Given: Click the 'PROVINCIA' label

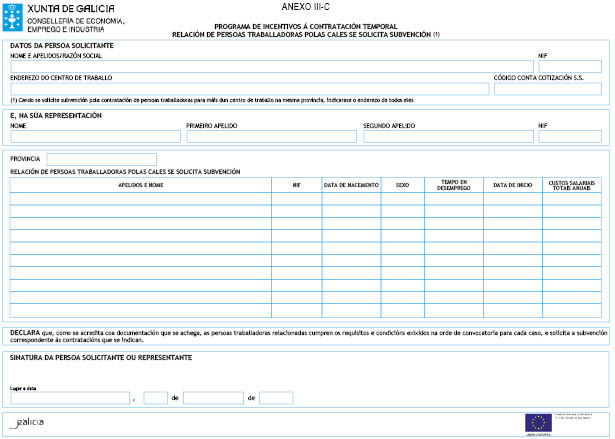Looking at the screenshot, I should coord(25,159).
